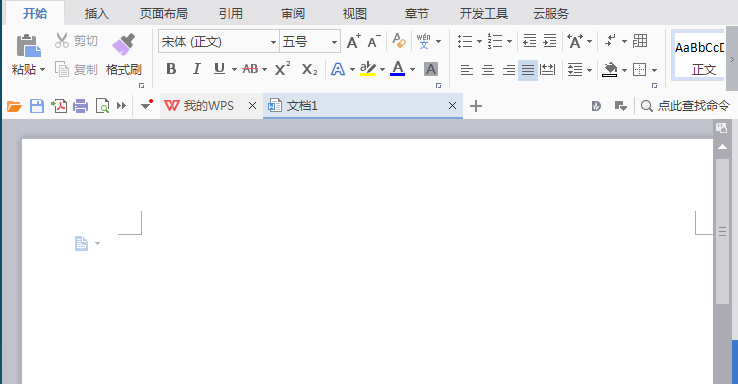Center align the text

coord(488,70)
